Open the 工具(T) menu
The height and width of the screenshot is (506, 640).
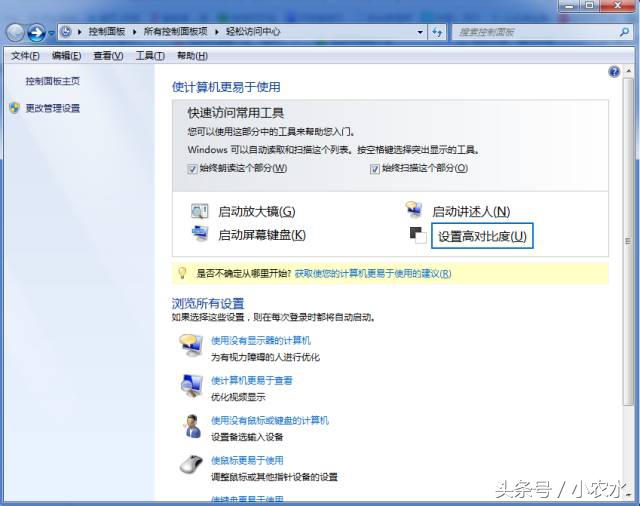(150, 56)
